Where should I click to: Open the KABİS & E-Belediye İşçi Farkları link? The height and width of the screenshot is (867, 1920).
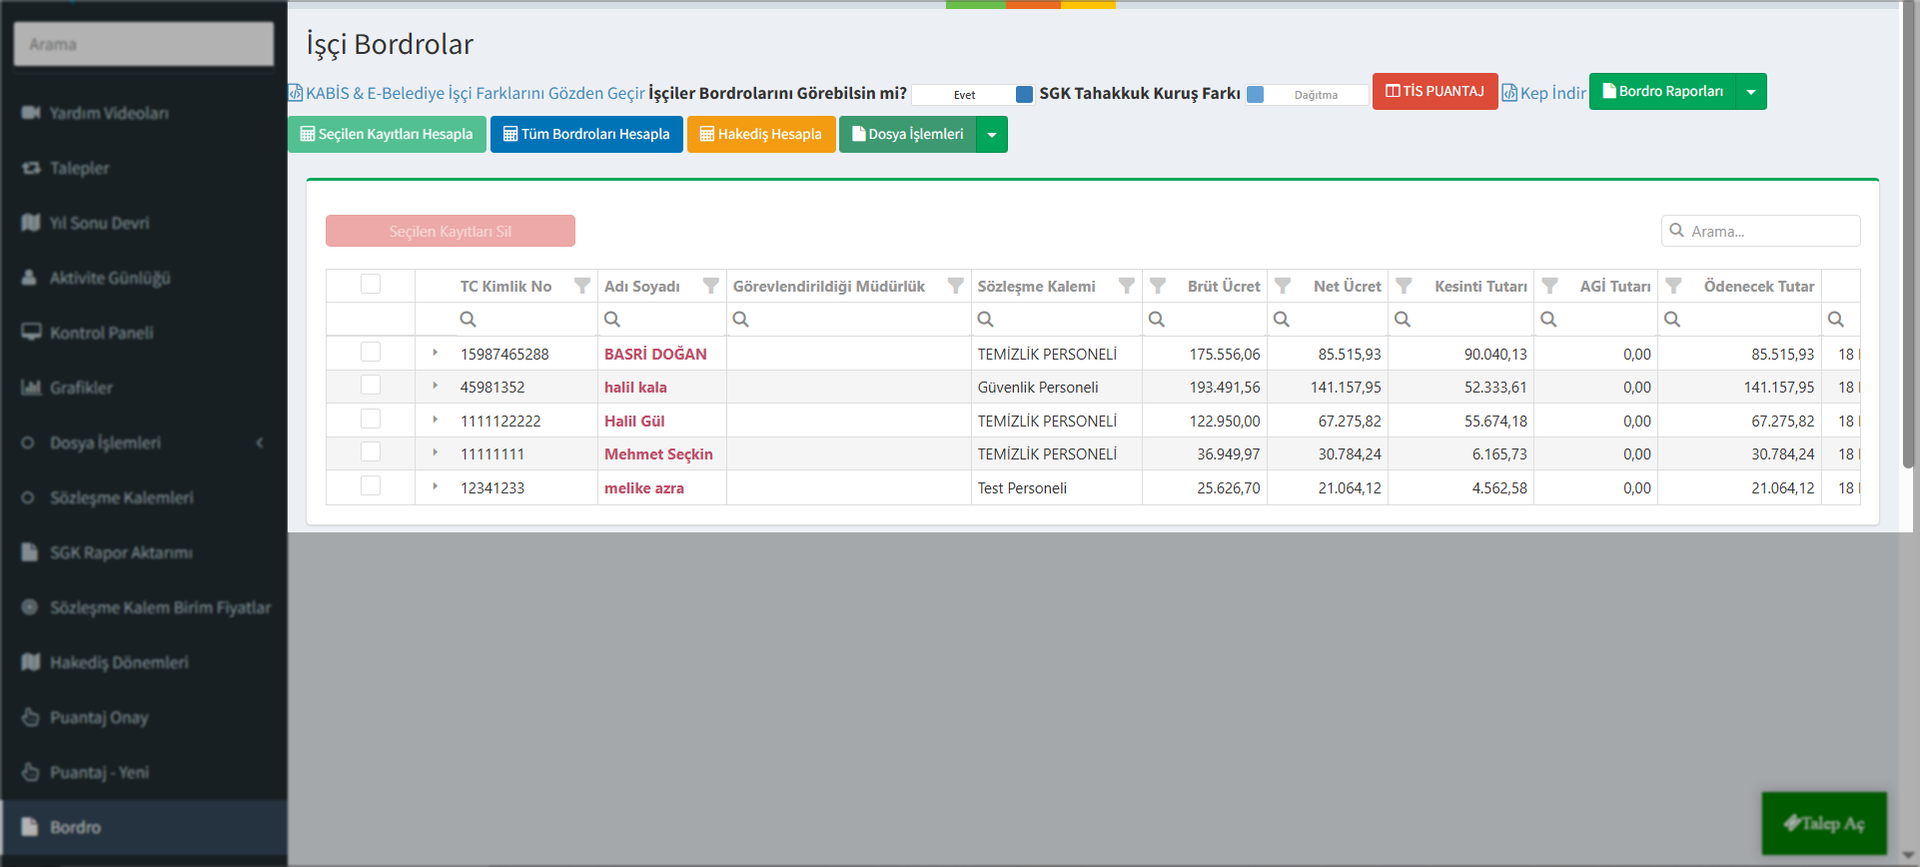point(474,93)
